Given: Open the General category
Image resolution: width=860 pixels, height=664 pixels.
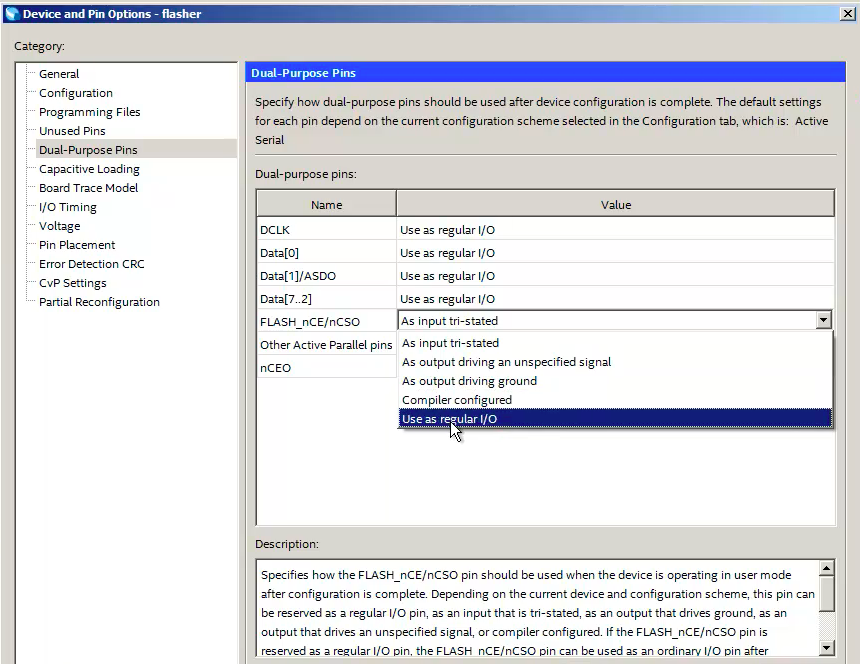Looking at the screenshot, I should tap(59, 74).
